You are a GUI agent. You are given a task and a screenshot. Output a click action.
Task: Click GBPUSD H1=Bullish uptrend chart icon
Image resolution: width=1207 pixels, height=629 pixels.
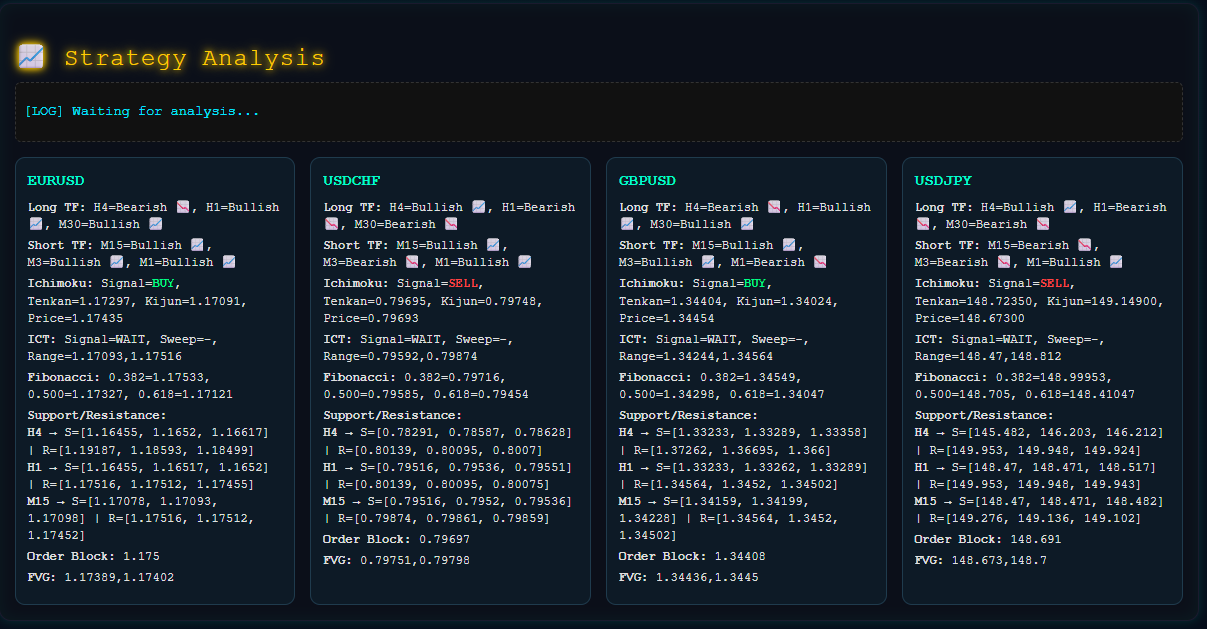point(627,224)
